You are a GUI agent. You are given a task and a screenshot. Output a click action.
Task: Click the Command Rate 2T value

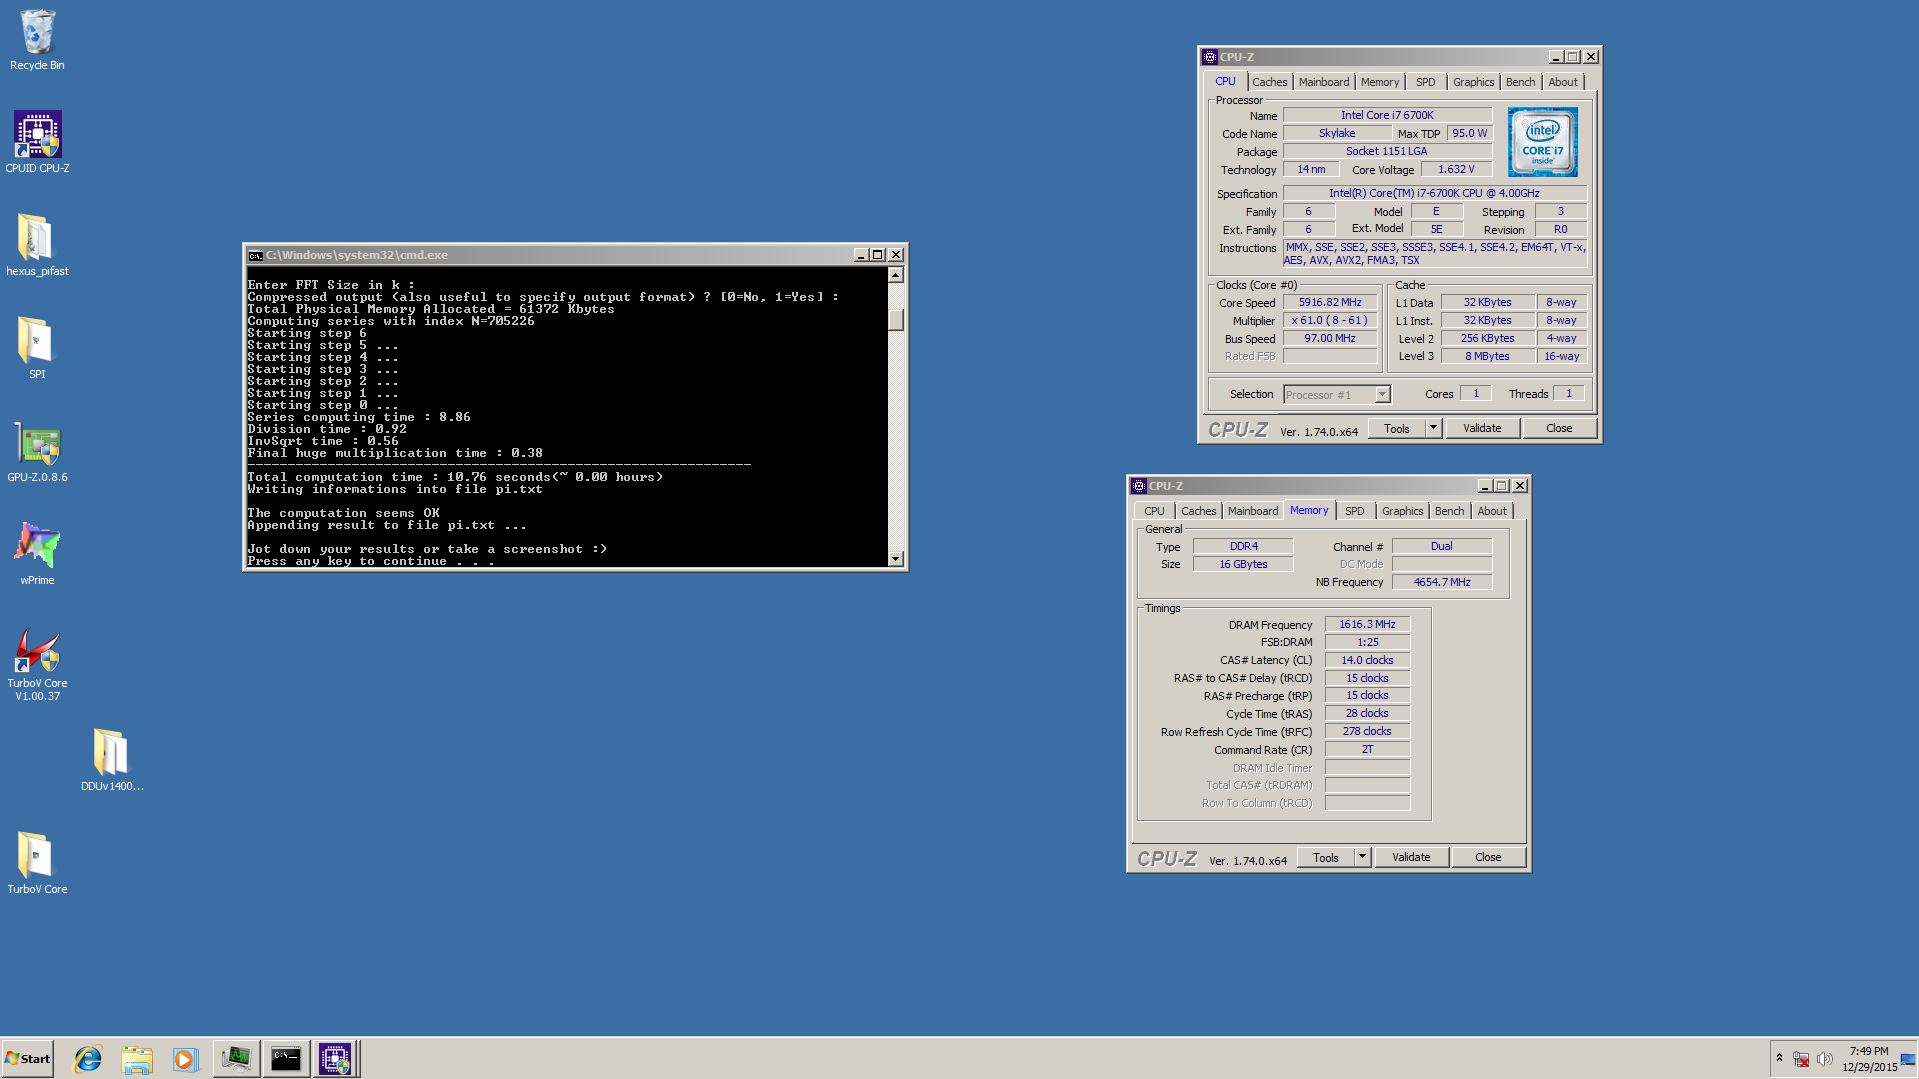coord(1367,749)
